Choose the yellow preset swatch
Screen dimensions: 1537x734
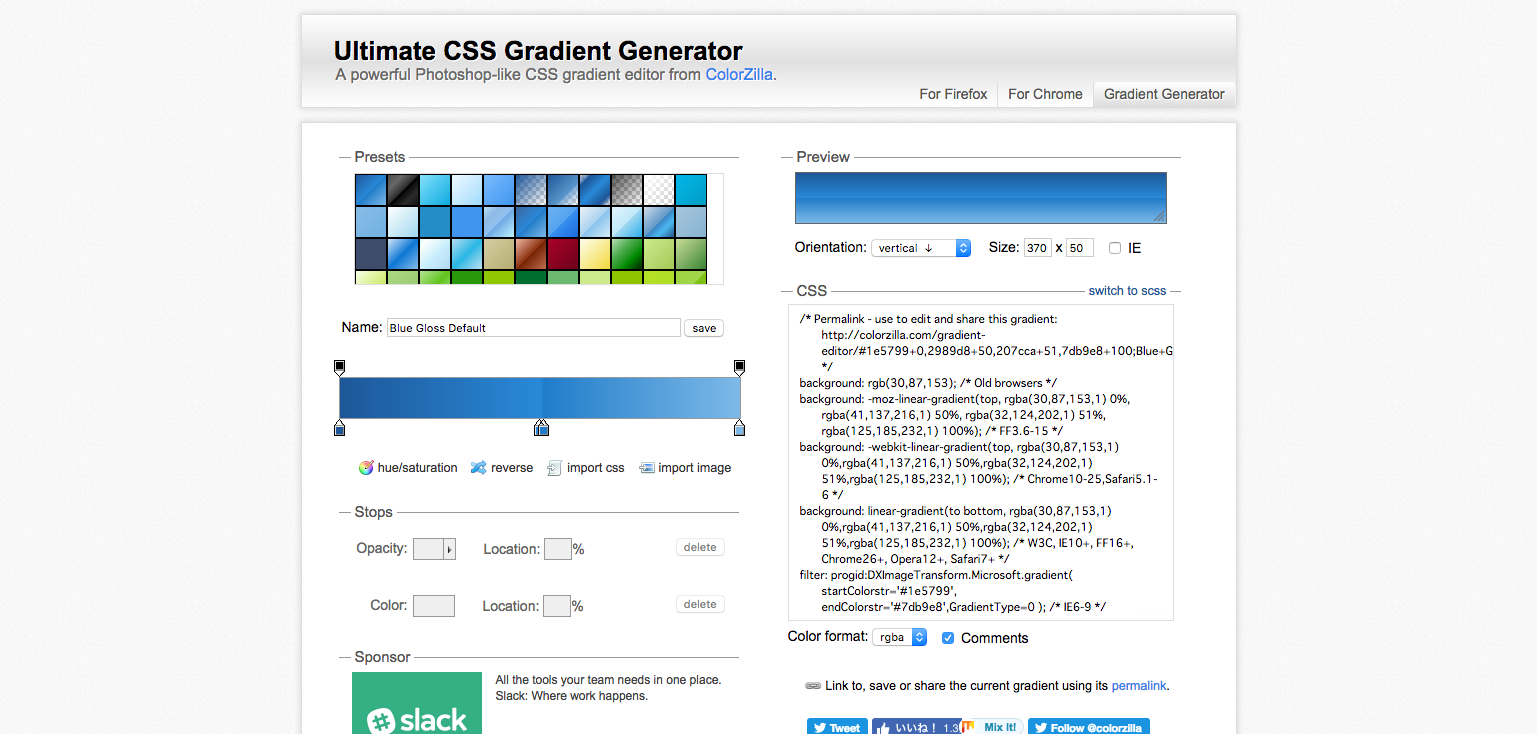click(595, 254)
